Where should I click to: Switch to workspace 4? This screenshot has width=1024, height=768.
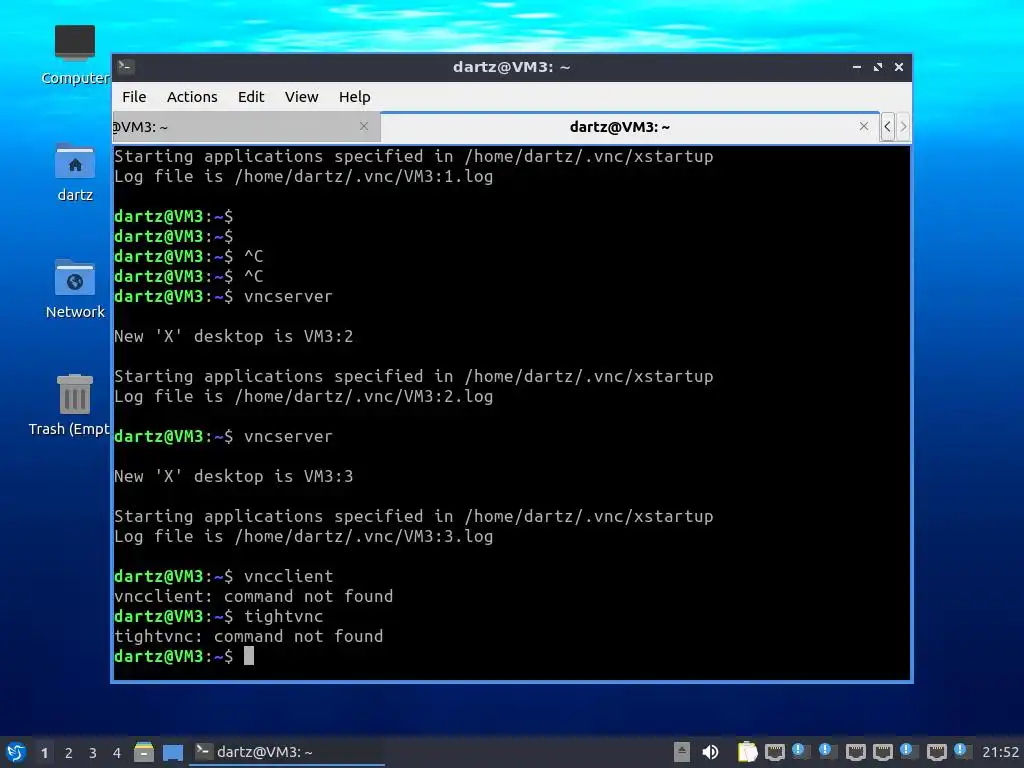click(117, 753)
